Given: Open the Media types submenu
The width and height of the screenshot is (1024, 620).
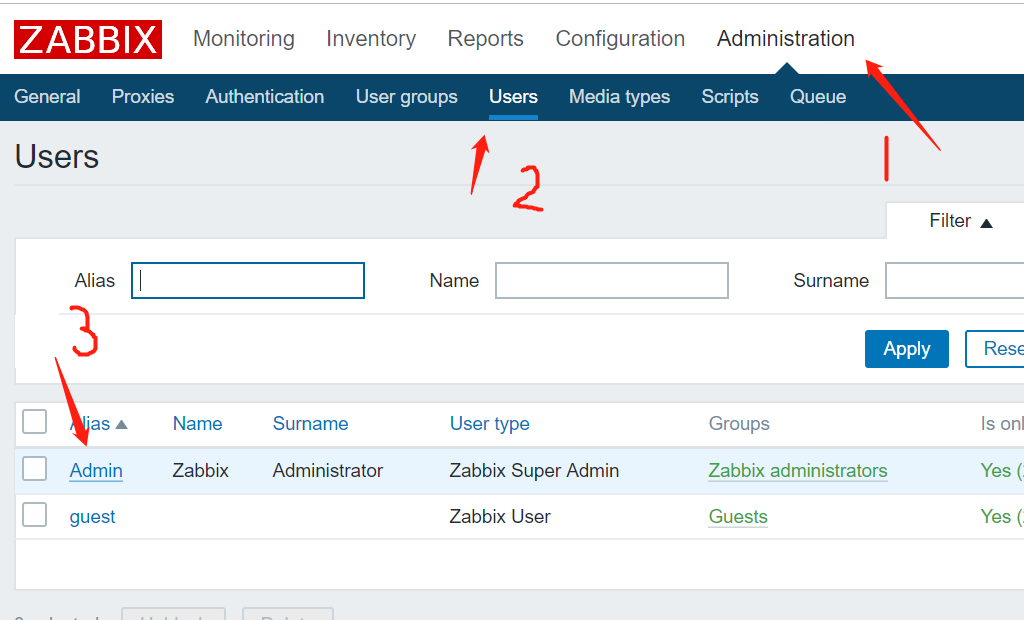Looking at the screenshot, I should point(619,97).
